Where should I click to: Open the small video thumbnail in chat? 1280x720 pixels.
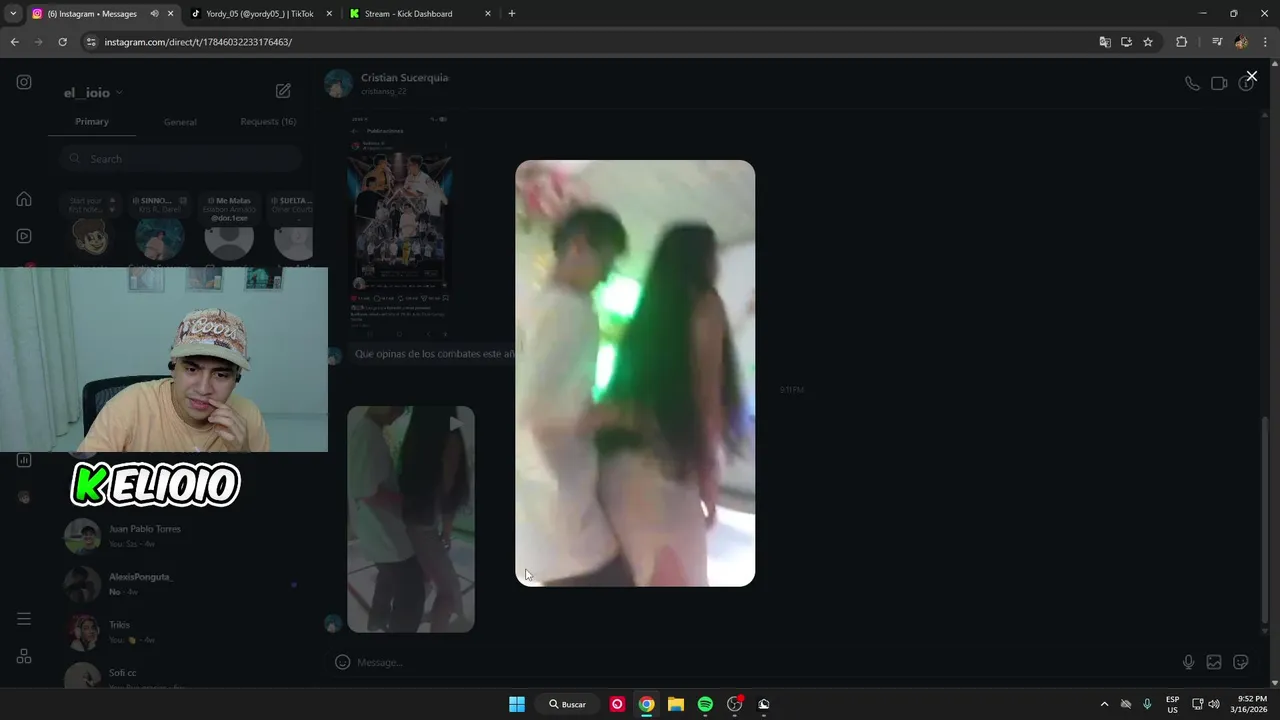pos(411,518)
